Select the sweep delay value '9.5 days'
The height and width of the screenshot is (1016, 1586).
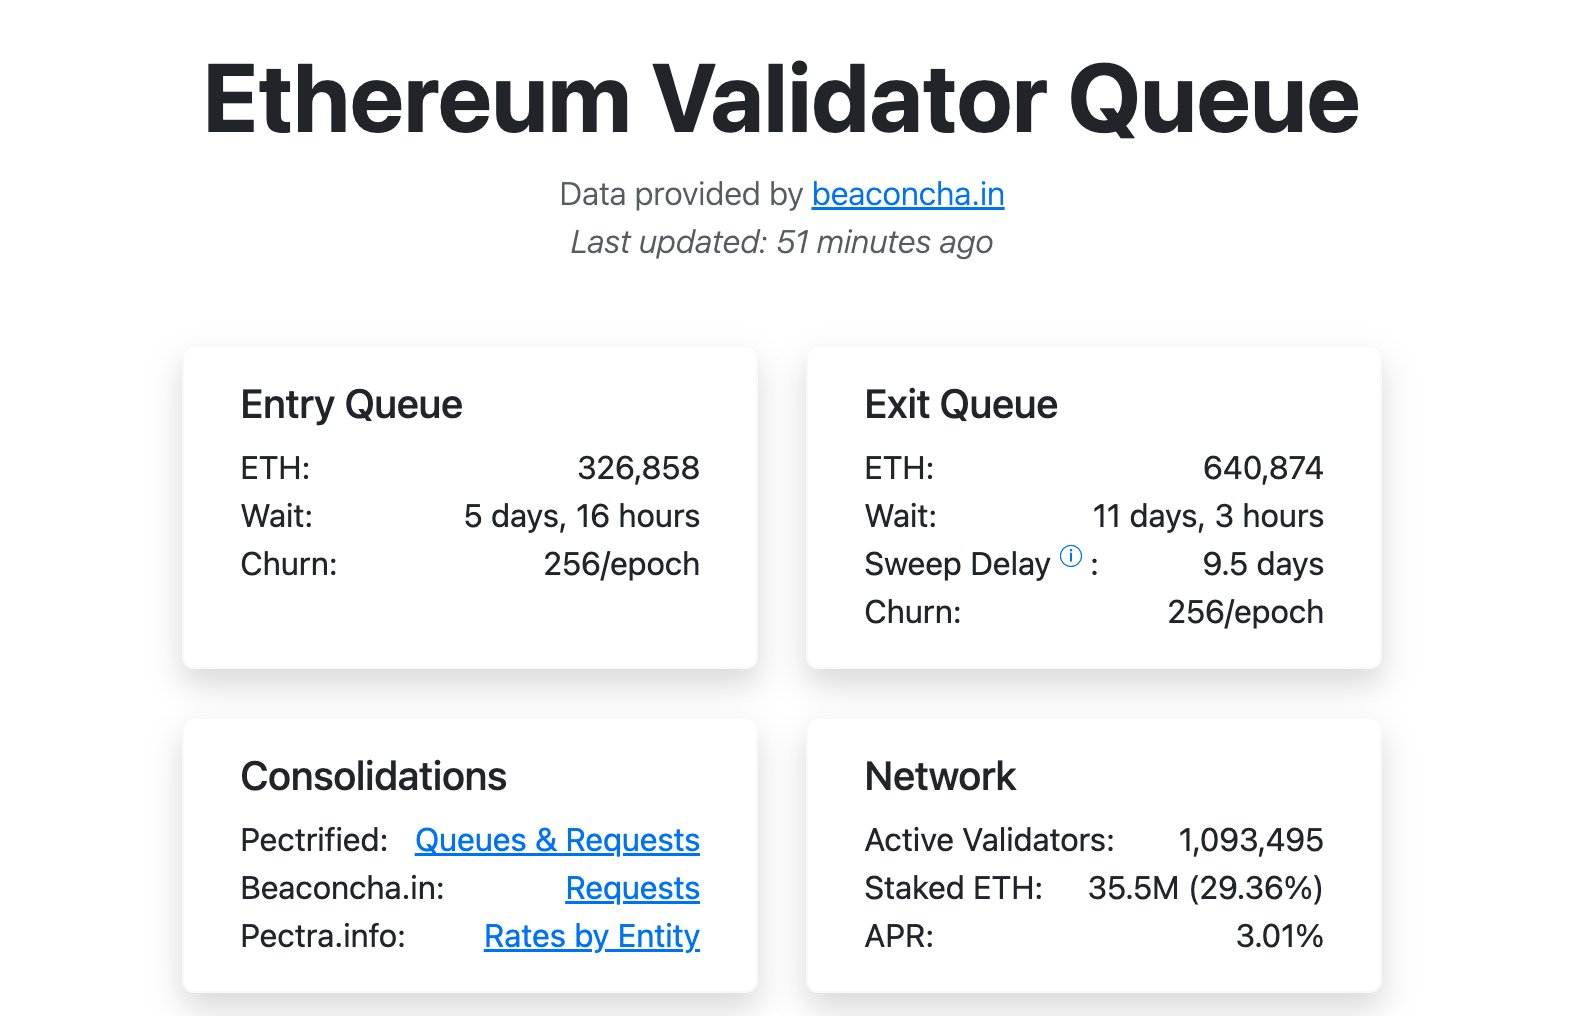click(1262, 564)
